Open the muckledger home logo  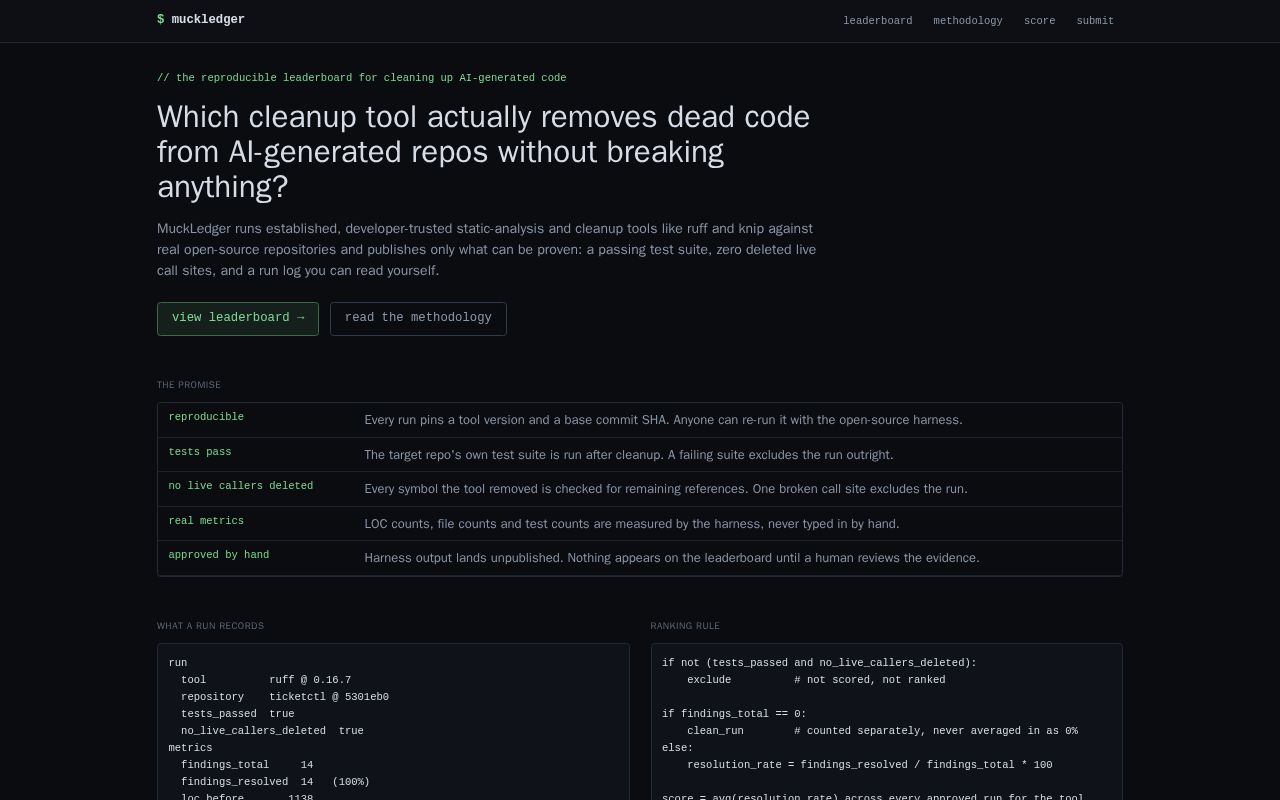(x=201, y=19)
